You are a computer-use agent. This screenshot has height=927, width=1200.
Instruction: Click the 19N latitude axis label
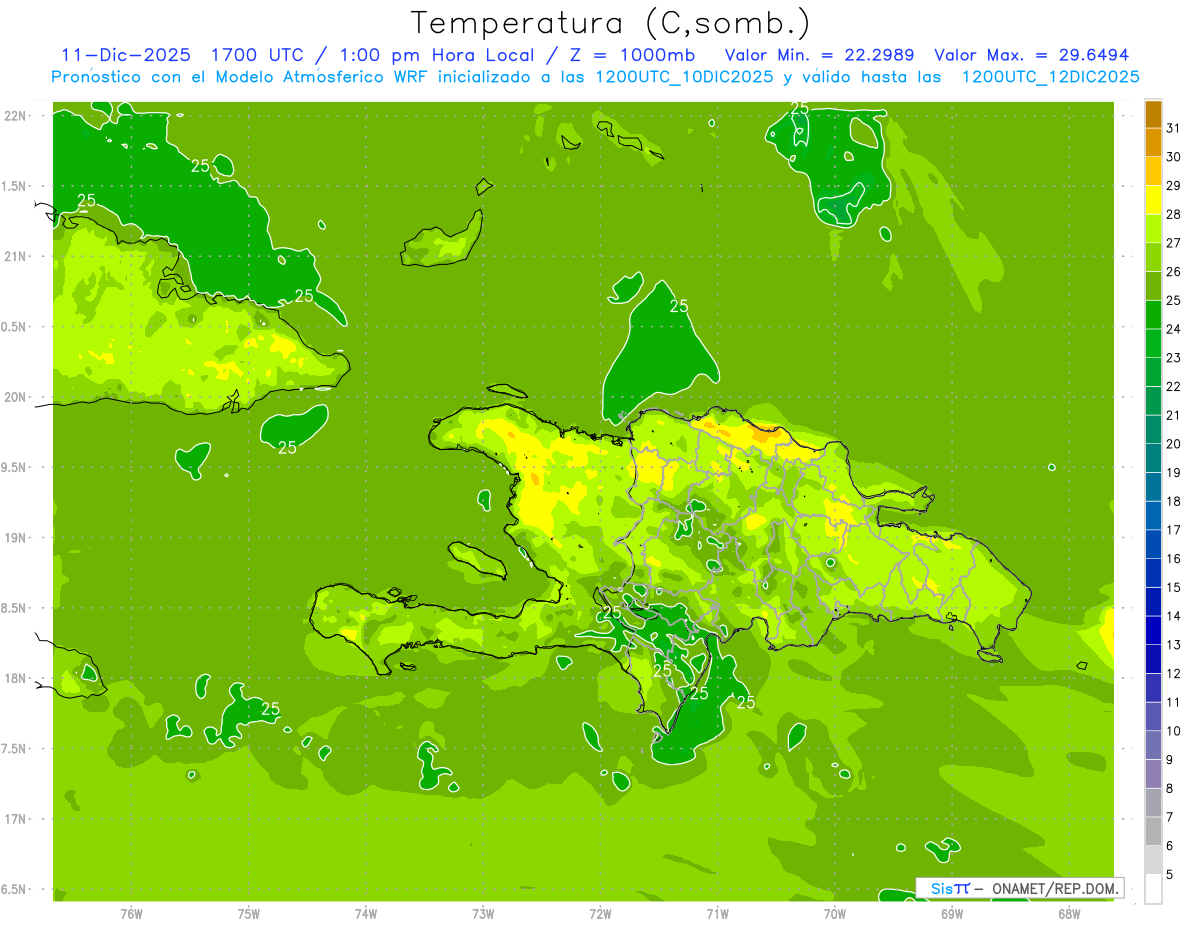tap(15, 538)
